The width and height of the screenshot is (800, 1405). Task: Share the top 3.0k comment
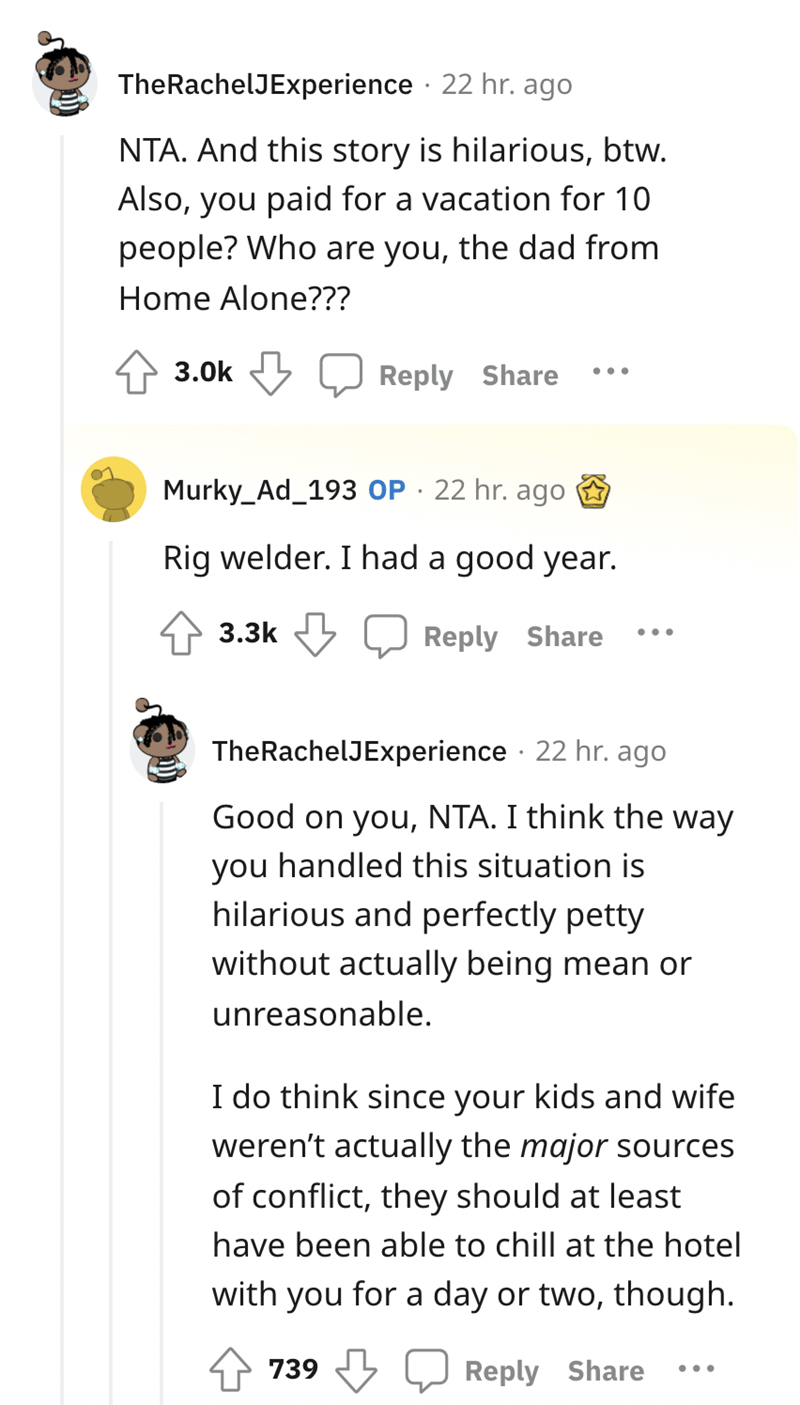pos(520,375)
